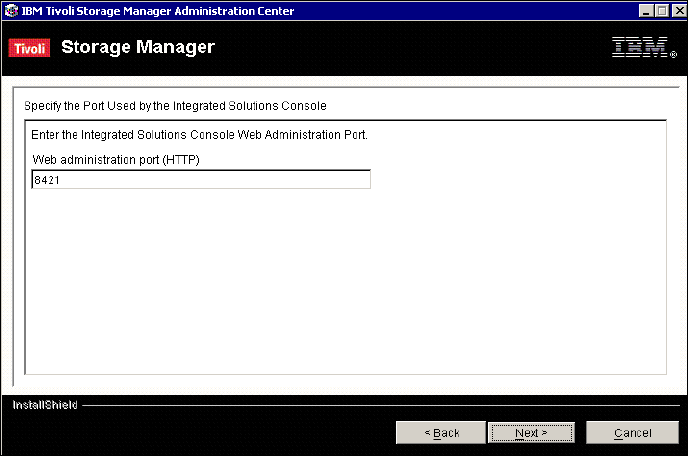This screenshot has height=456, width=688.
Task: Click the installer icon in title bar
Action: click(x=11, y=11)
